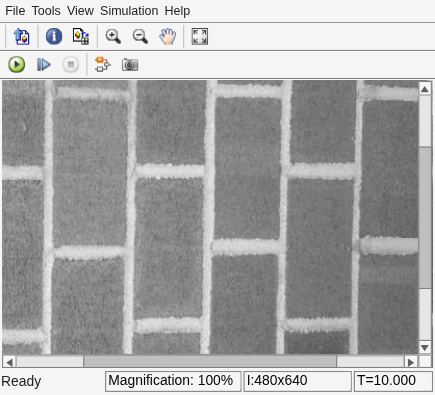Open the Video Information icon
Image resolution: width=435 pixels, height=395 pixels.
pos(54,36)
